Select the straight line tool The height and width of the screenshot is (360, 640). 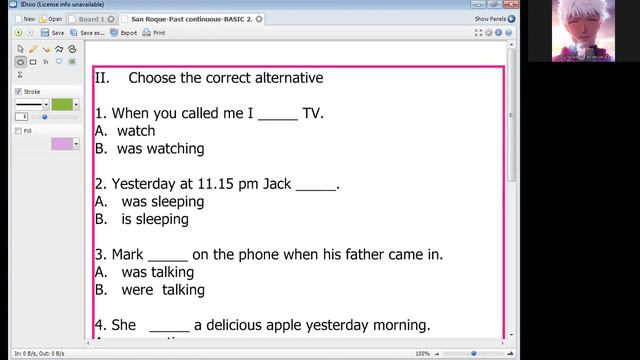46,49
